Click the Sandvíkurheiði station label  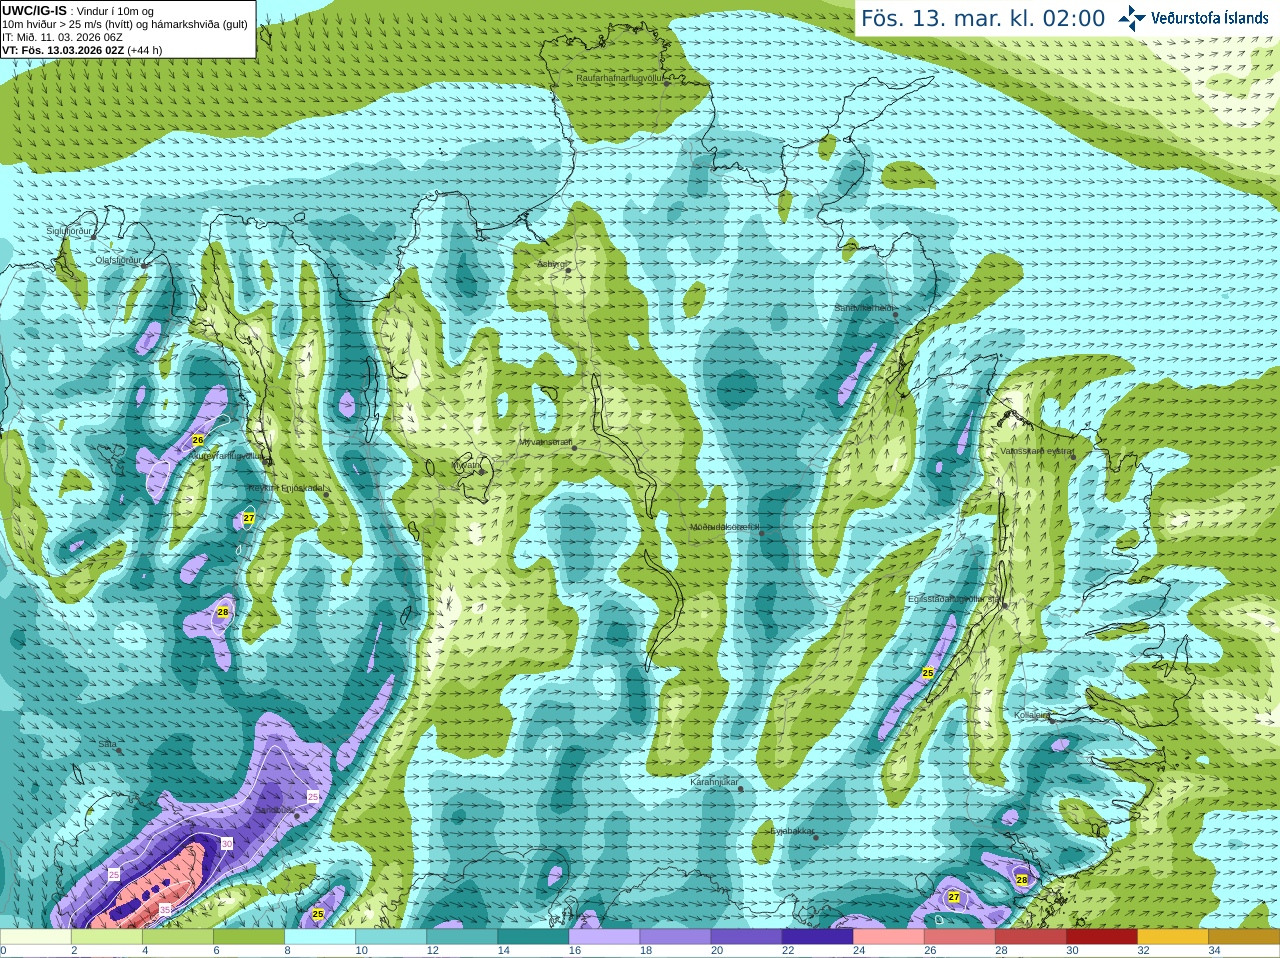[865, 308]
